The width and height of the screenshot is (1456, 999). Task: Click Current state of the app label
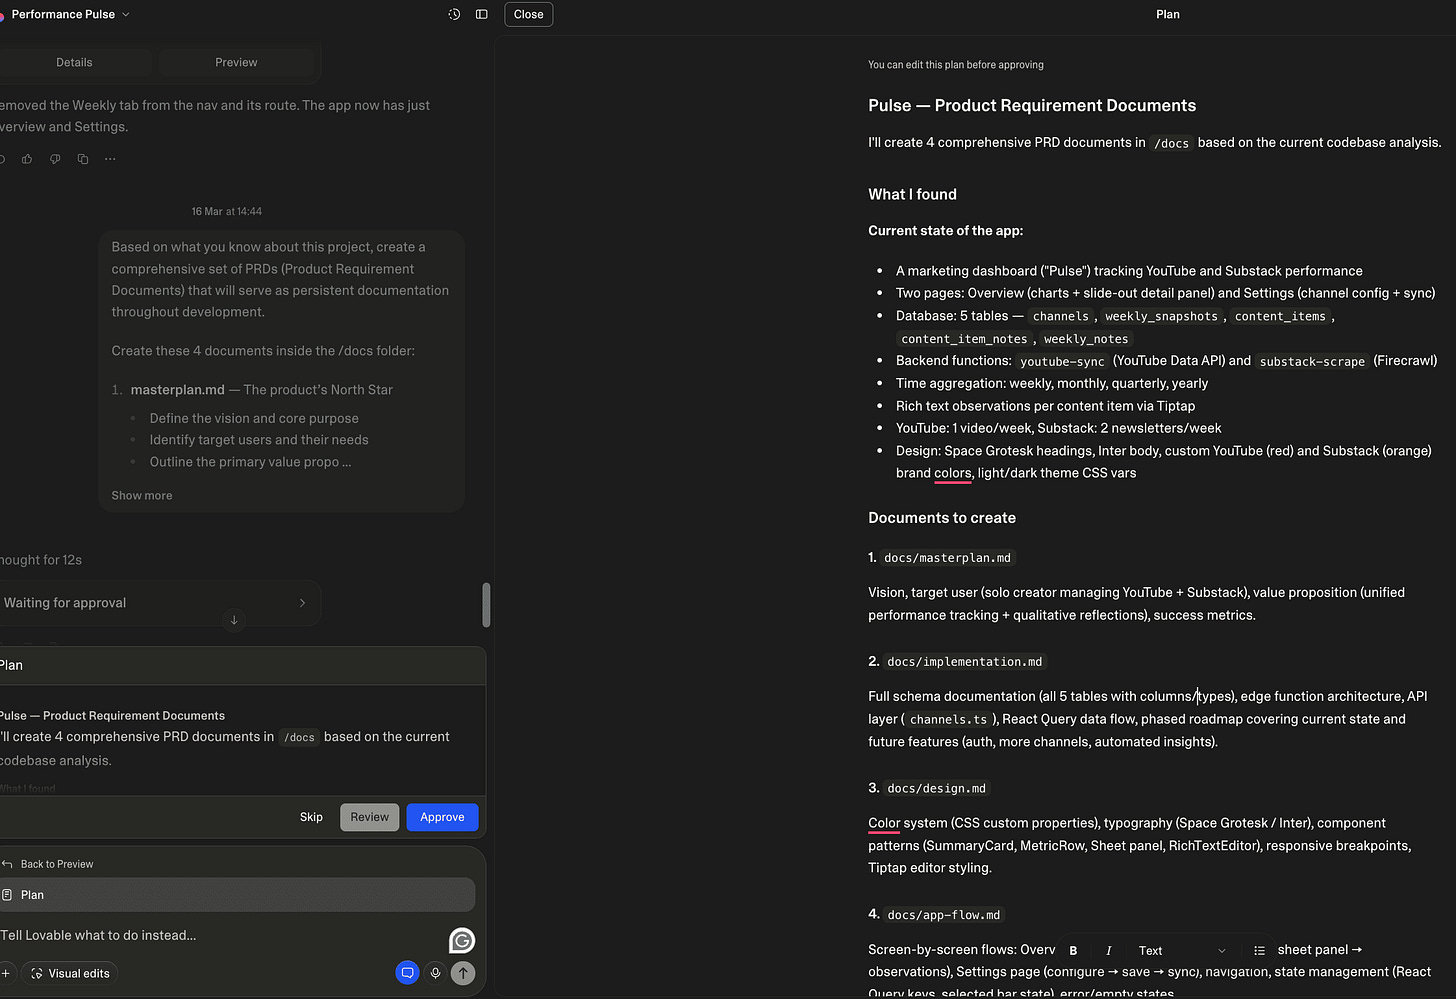tap(945, 231)
